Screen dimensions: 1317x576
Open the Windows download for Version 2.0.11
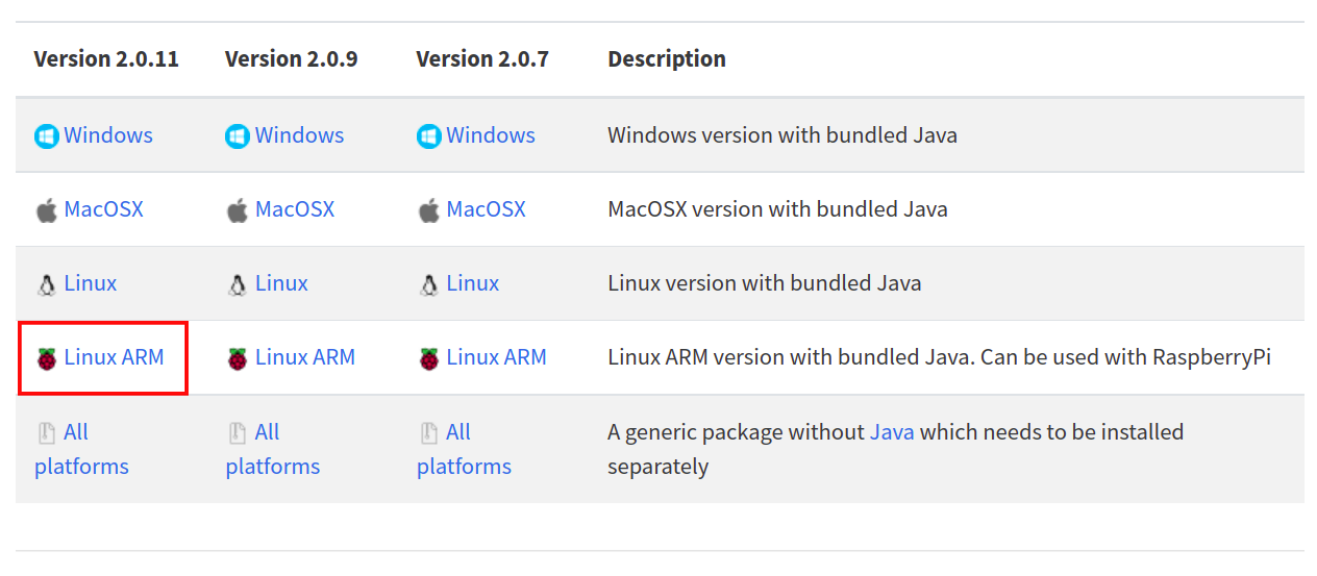[108, 135]
